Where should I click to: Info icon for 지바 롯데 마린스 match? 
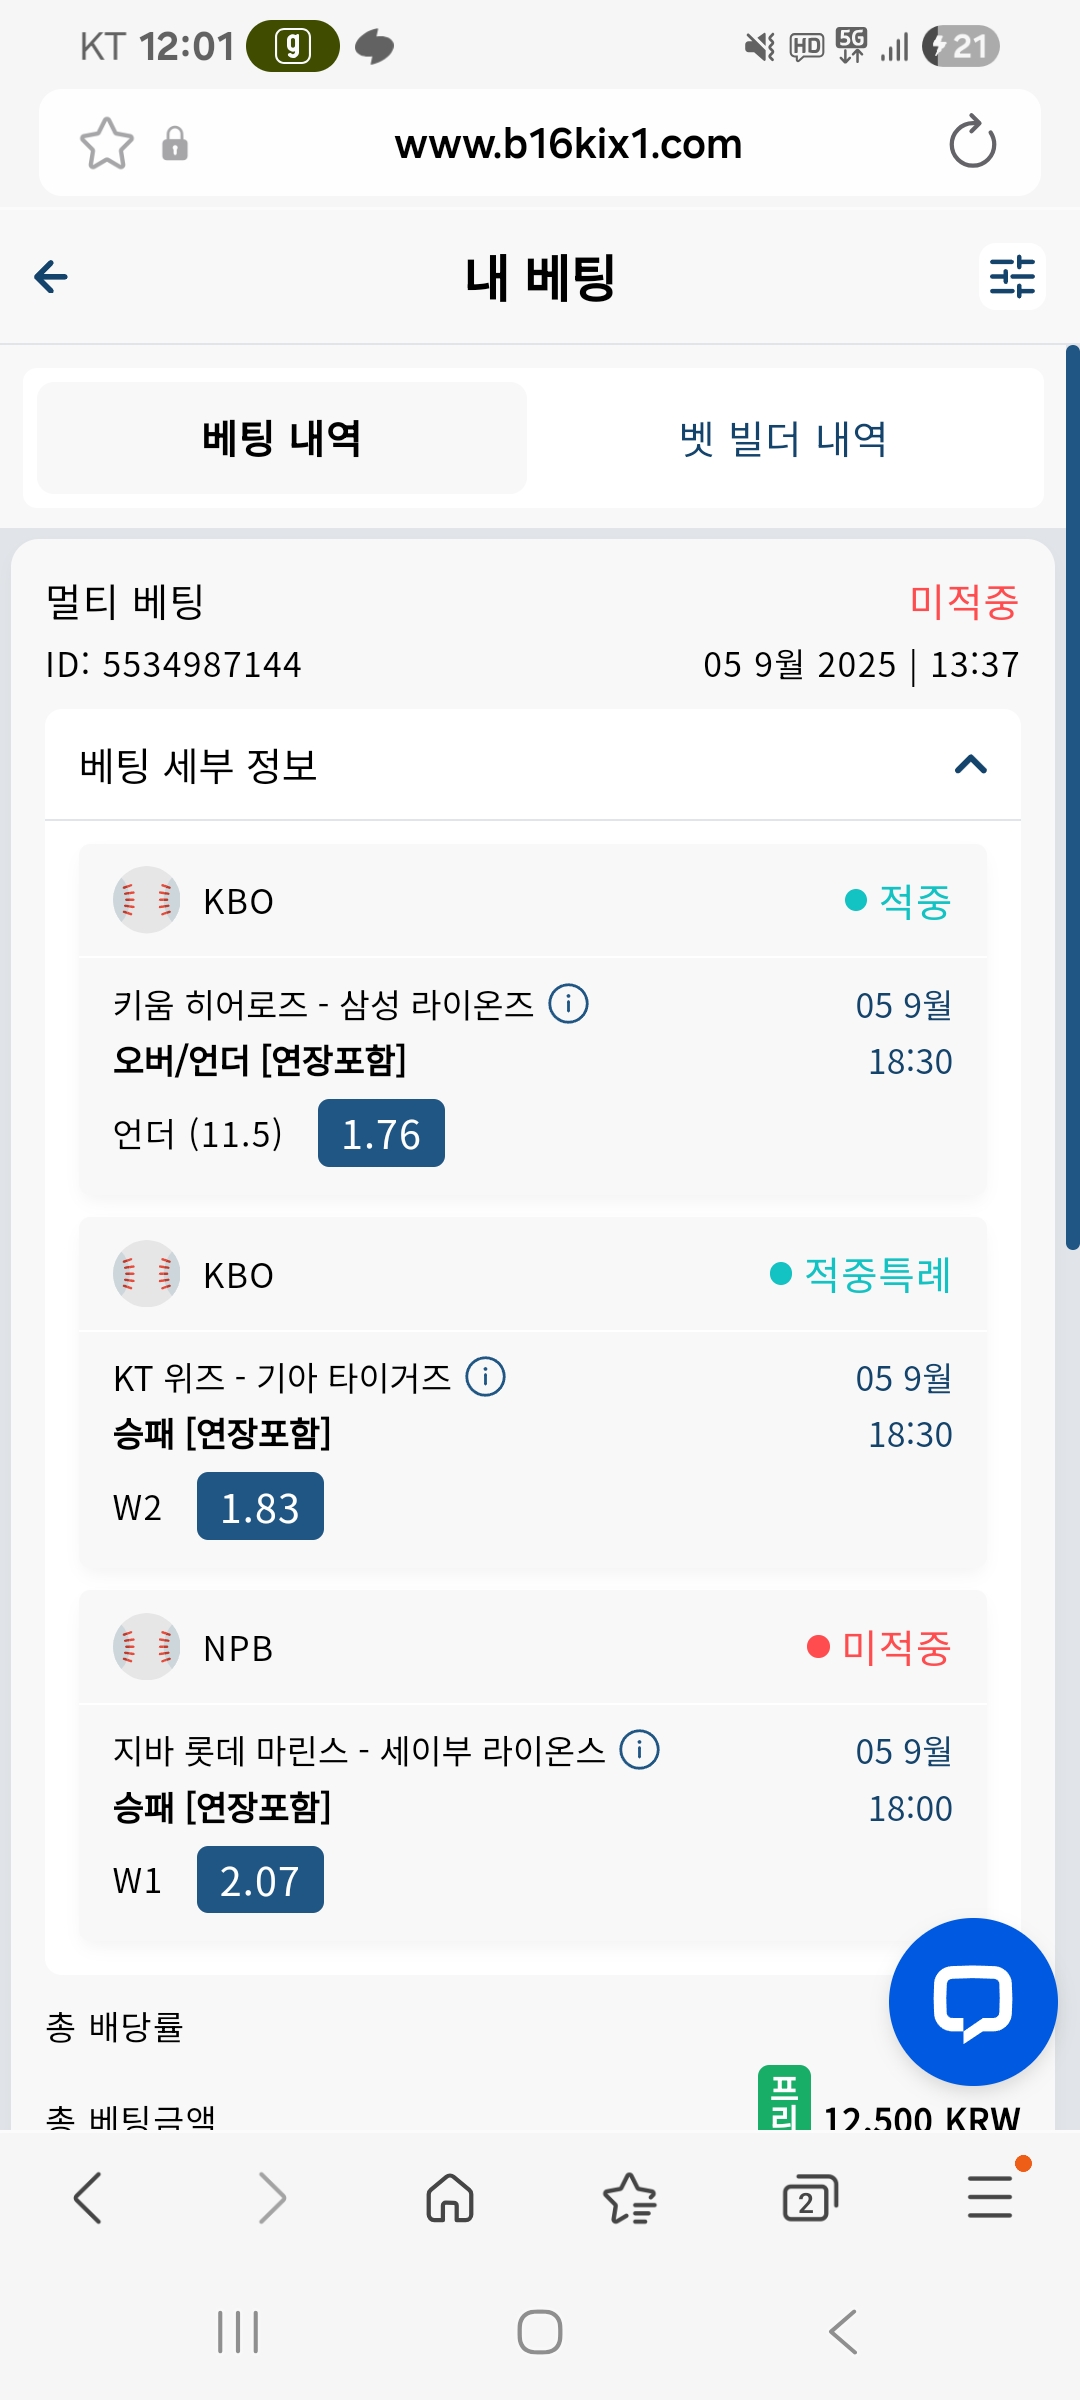click(640, 1750)
